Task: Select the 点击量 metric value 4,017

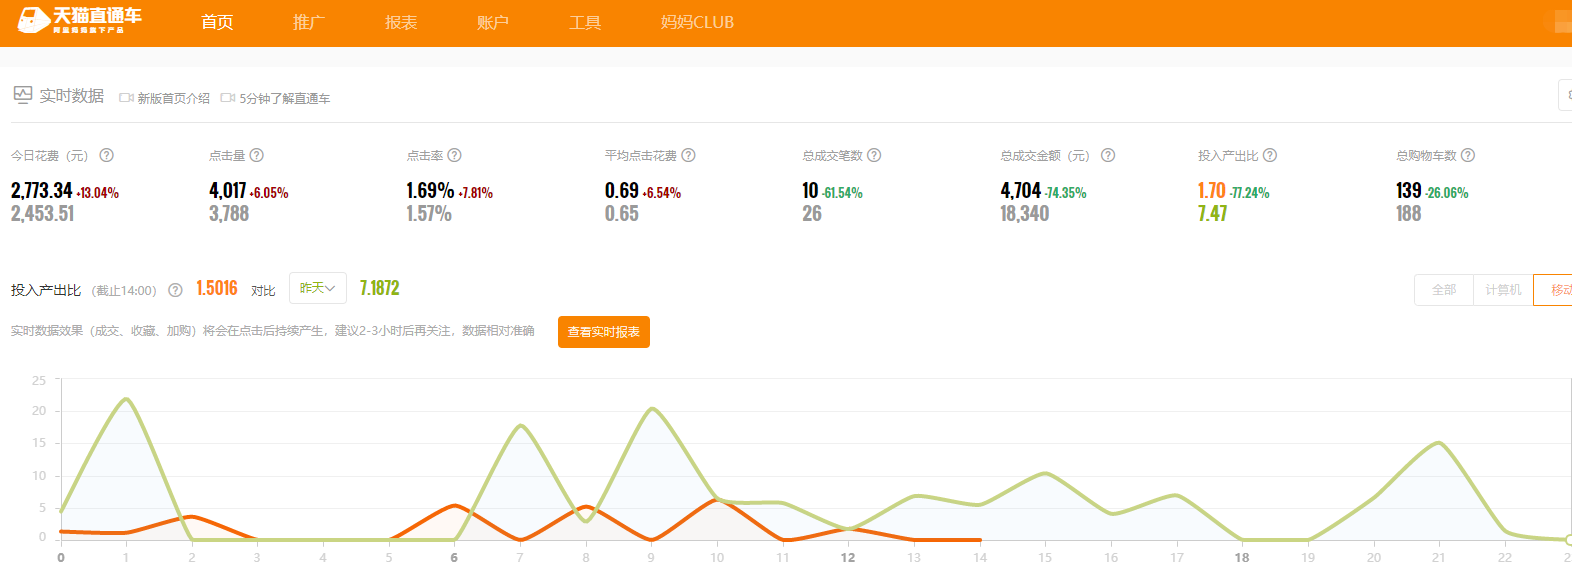Action: 227,191
